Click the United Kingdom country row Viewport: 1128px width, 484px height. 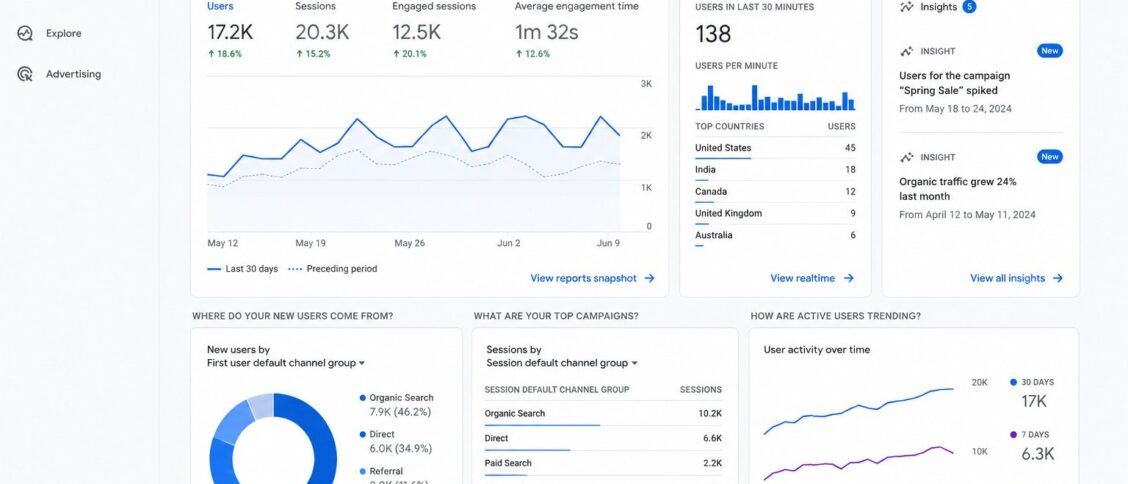pos(776,214)
